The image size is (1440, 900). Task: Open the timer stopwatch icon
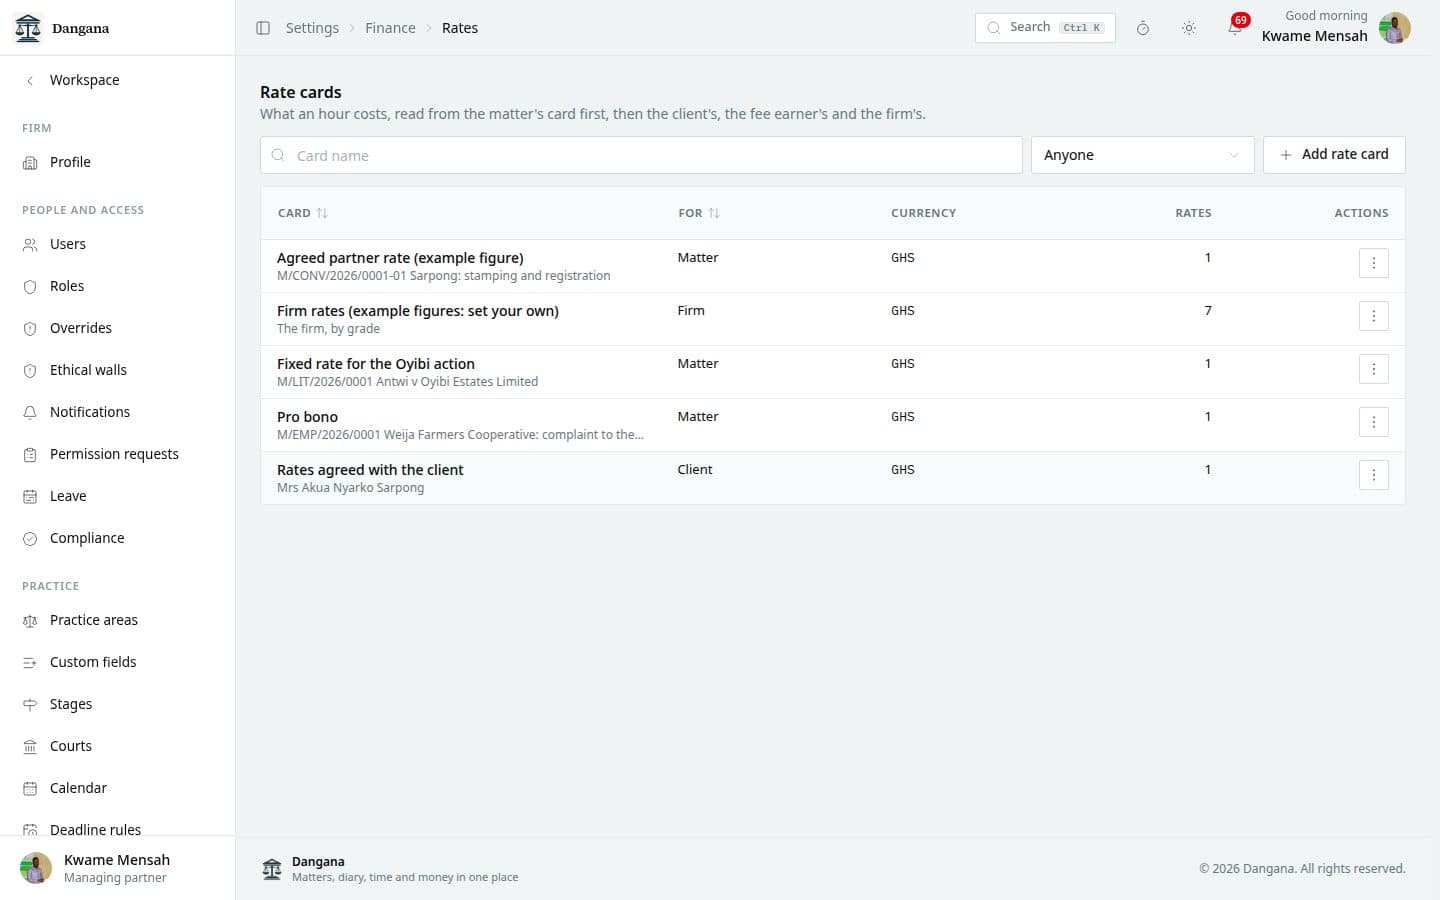[1143, 28]
